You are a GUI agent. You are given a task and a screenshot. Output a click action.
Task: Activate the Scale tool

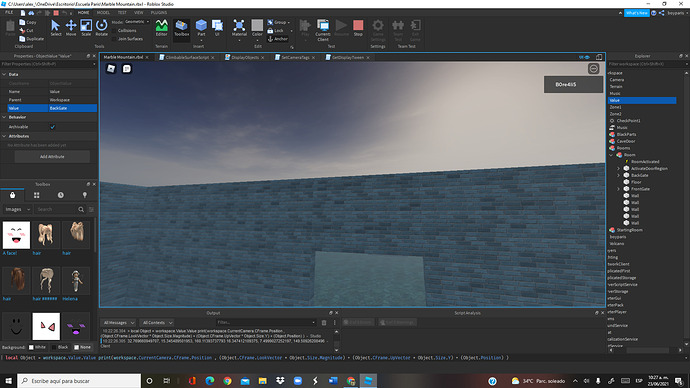point(86,28)
